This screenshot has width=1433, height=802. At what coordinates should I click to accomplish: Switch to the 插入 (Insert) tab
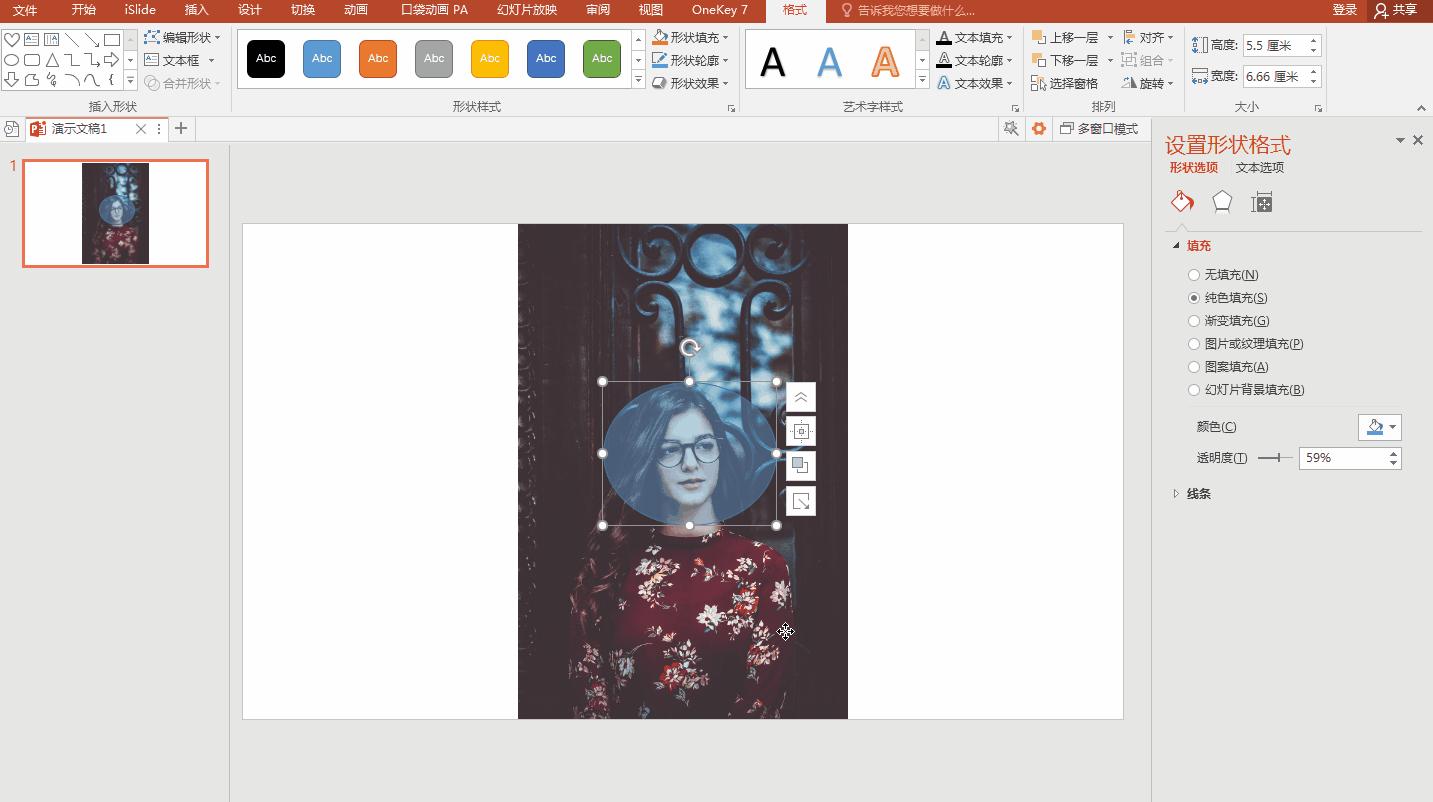click(197, 10)
